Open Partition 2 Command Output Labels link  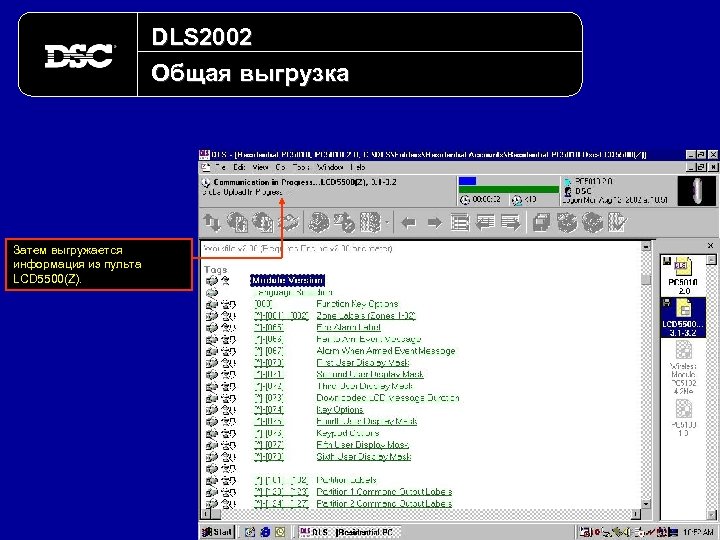[384, 504]
